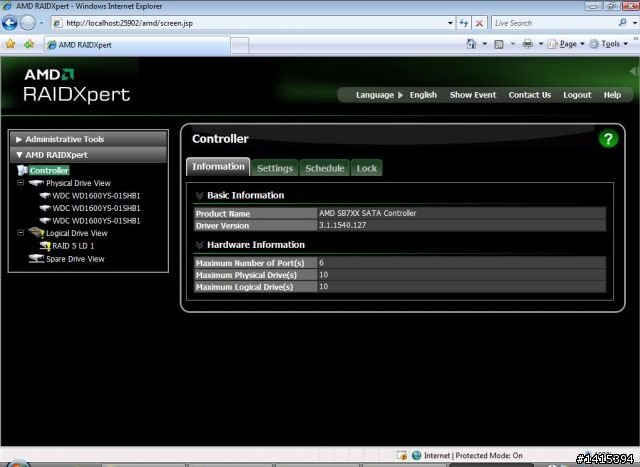Click the Product Name label

point(222,213)
